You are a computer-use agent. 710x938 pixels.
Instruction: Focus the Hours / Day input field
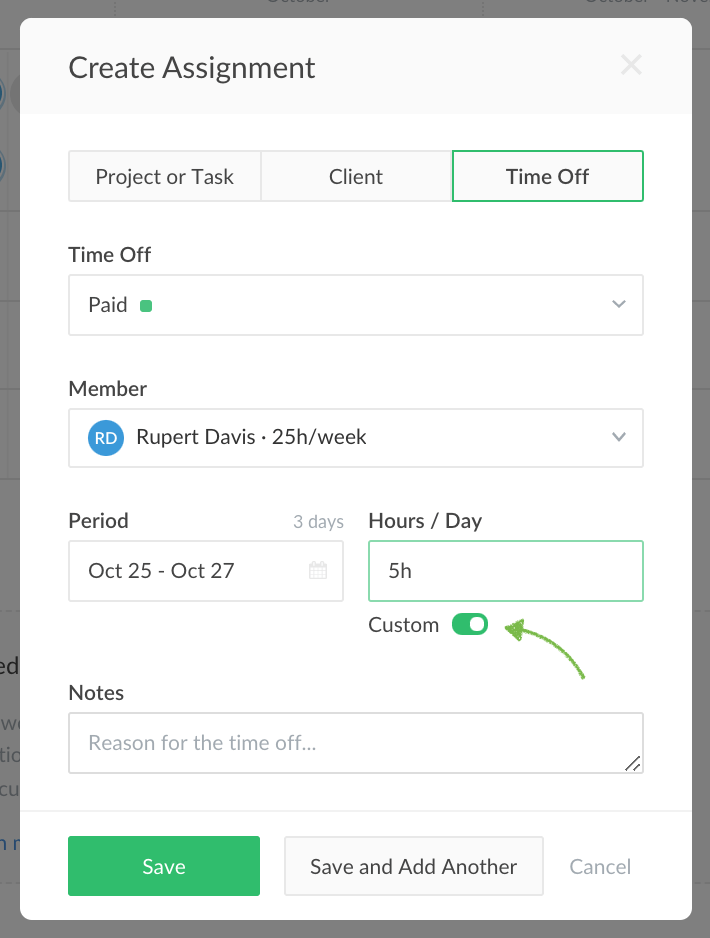(505, 571)
